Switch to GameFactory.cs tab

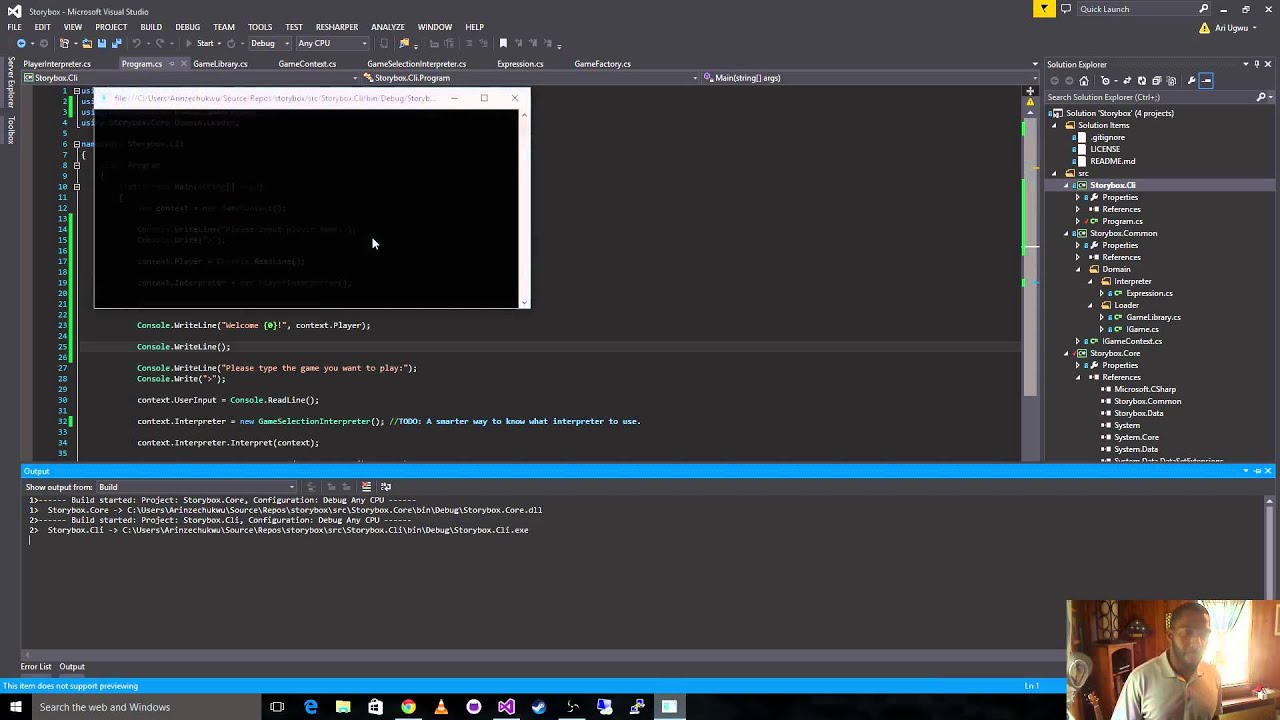pyautogui.click(x=602, y=64)
